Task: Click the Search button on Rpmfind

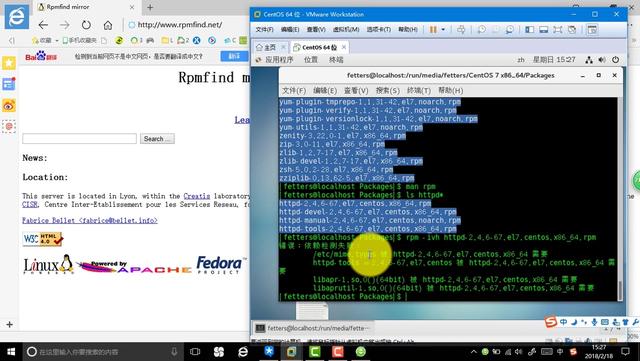Action: point(157,138)
